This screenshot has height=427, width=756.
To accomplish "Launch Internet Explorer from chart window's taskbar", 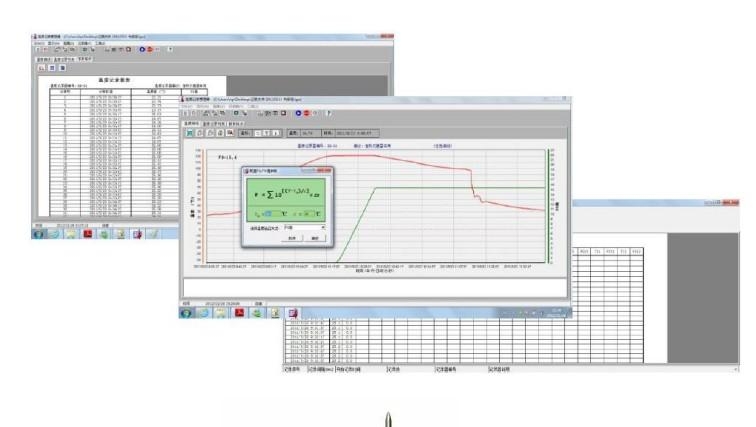I will pos(203,313).
